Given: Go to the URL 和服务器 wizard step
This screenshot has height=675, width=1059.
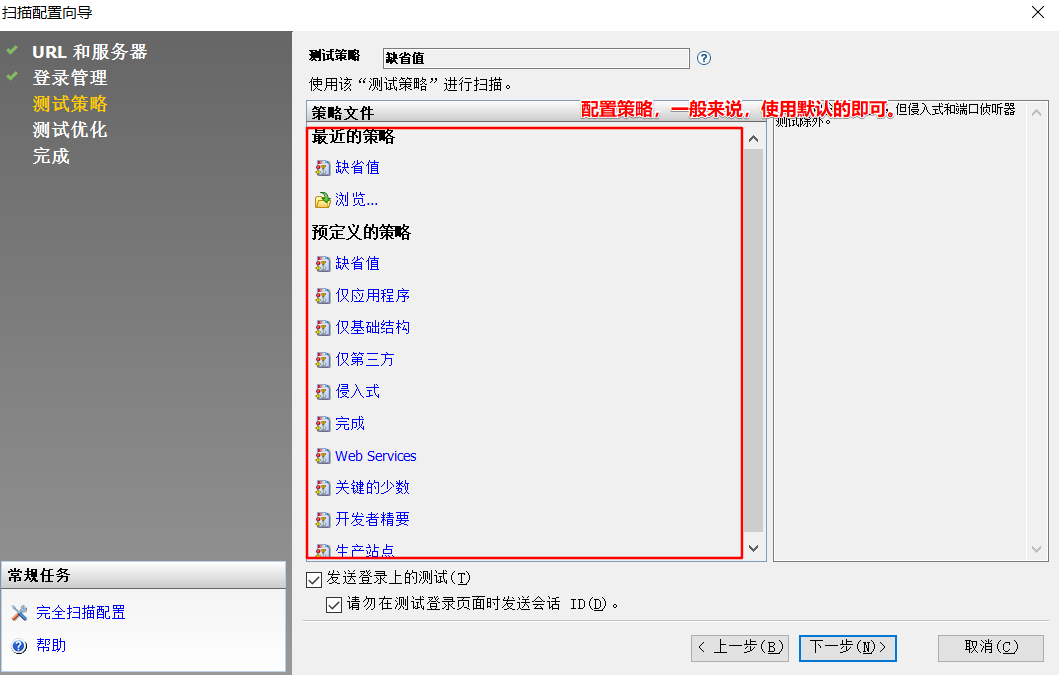Looking at the screenshot, I should click(x=90, y=52).
